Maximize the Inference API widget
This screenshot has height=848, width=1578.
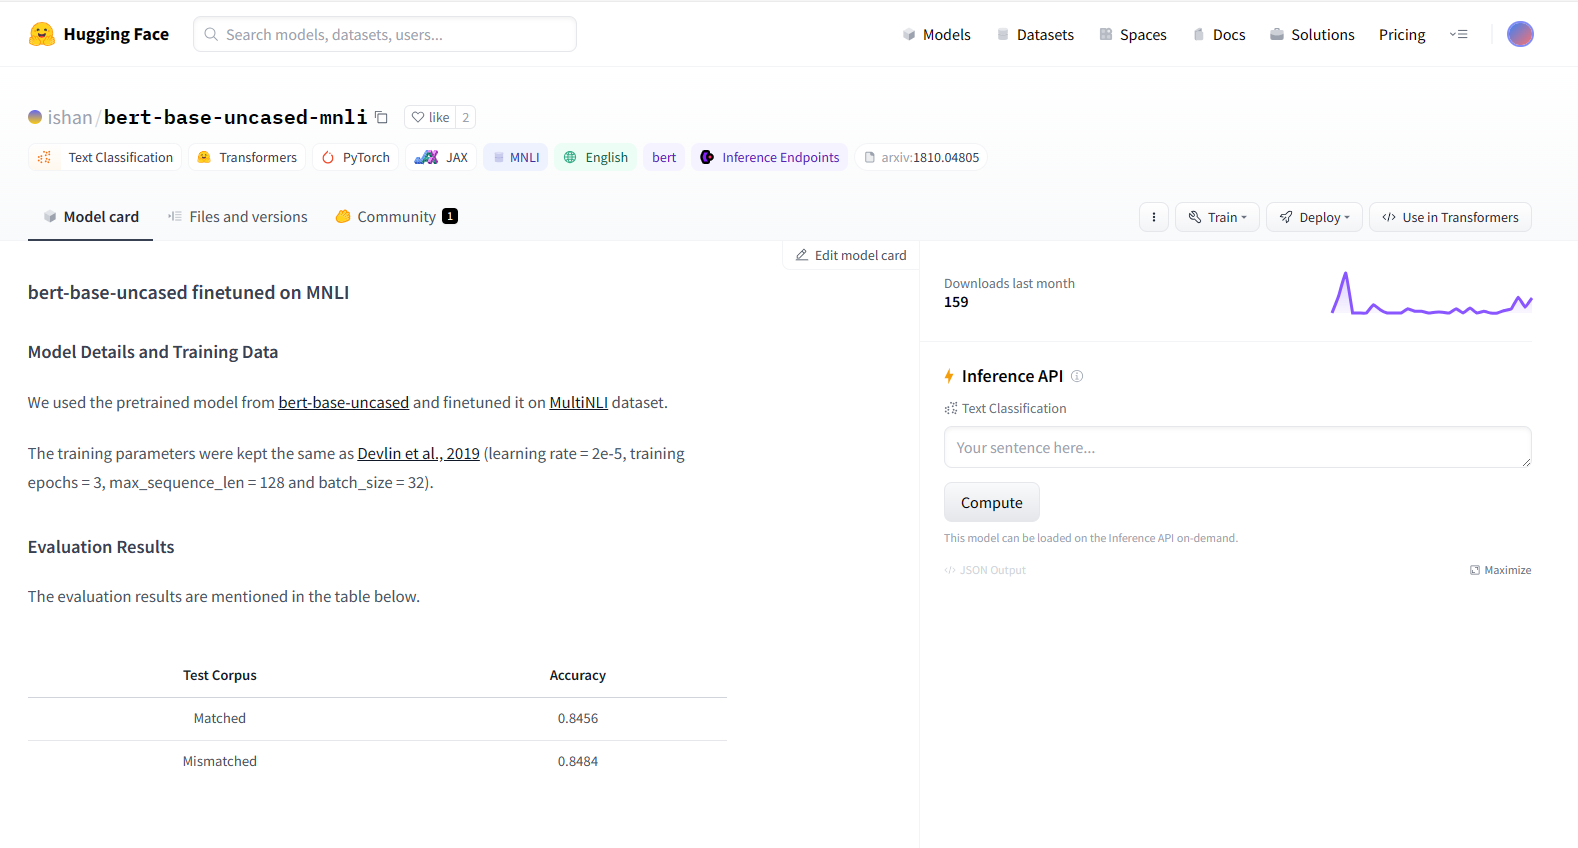pyautogui.click(x=1501, y=570)
